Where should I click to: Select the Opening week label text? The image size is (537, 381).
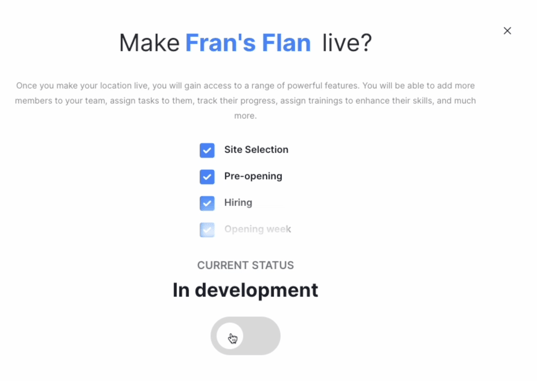[x=258, y=229]
